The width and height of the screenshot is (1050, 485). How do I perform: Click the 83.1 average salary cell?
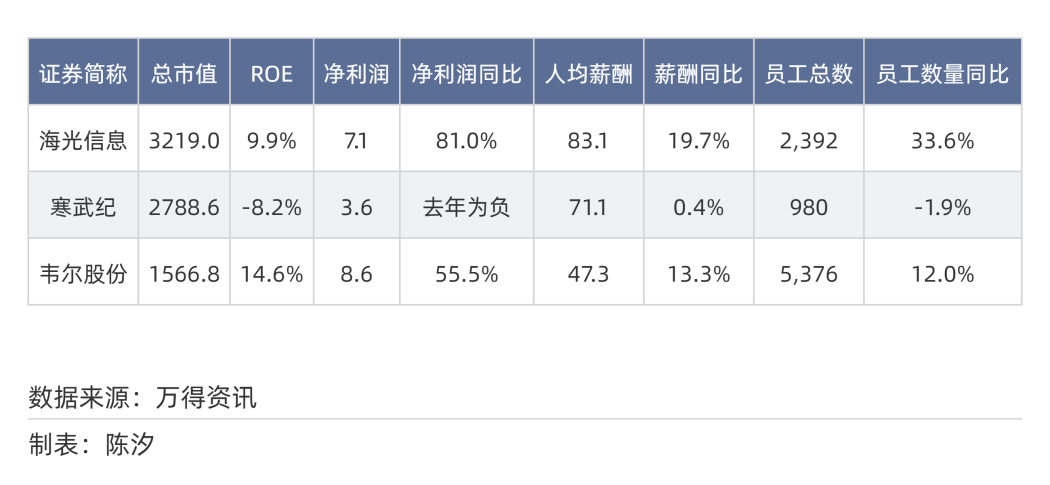588,140
